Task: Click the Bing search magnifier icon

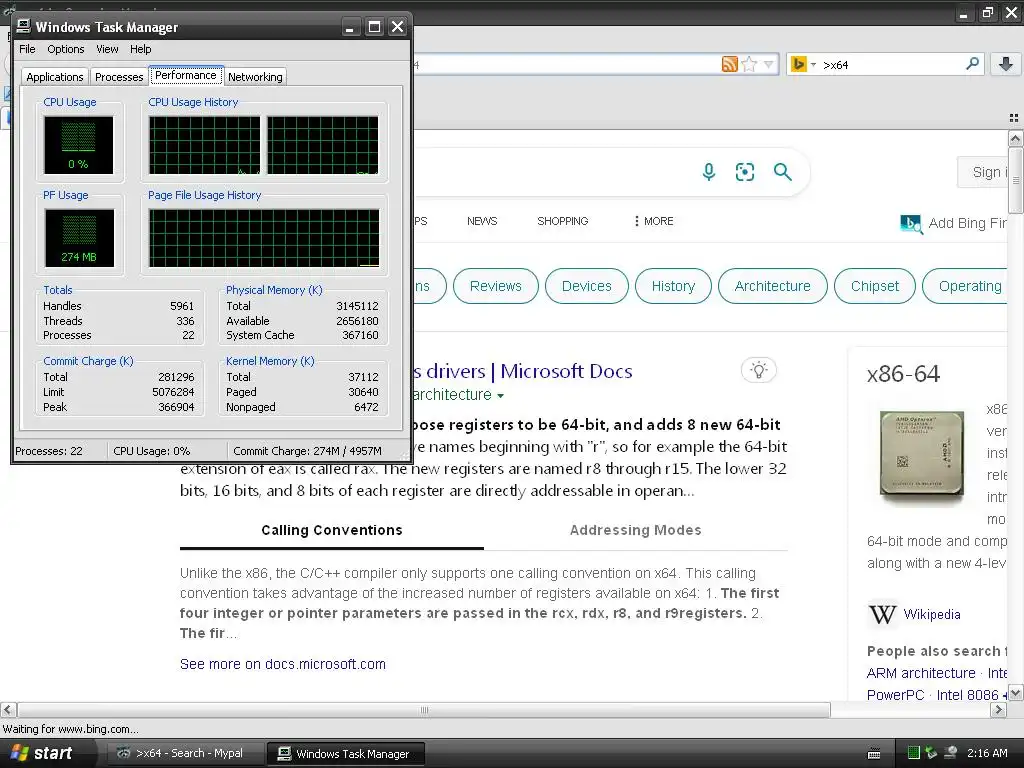Action: [x=782, y=172]
